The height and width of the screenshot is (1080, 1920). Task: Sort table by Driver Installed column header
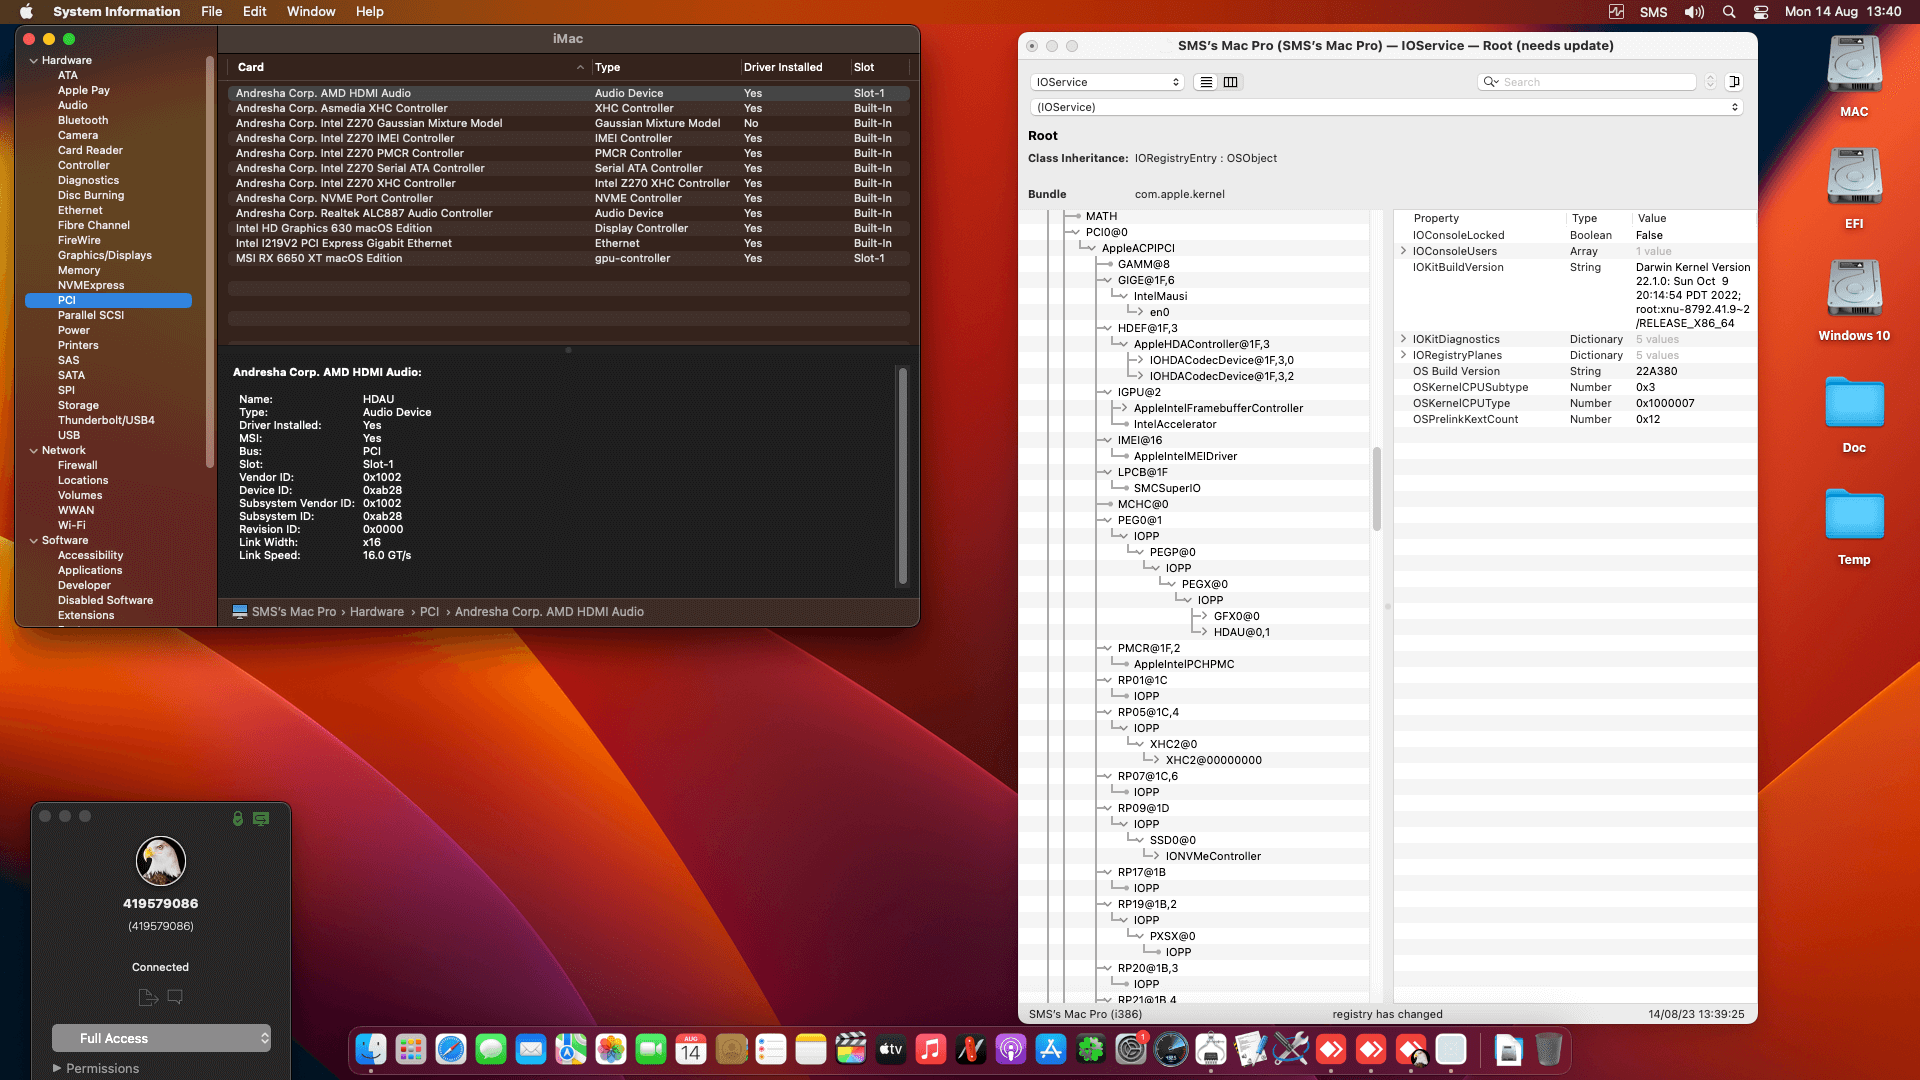pyautogui.click(x=794, y=67)
